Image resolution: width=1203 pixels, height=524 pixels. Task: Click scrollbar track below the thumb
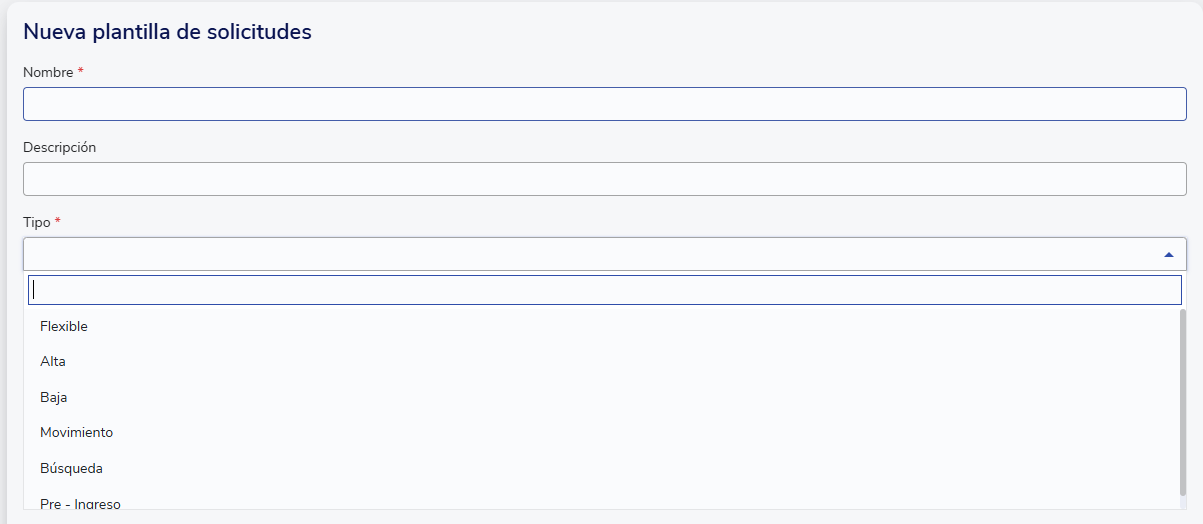pos(1183,502)
